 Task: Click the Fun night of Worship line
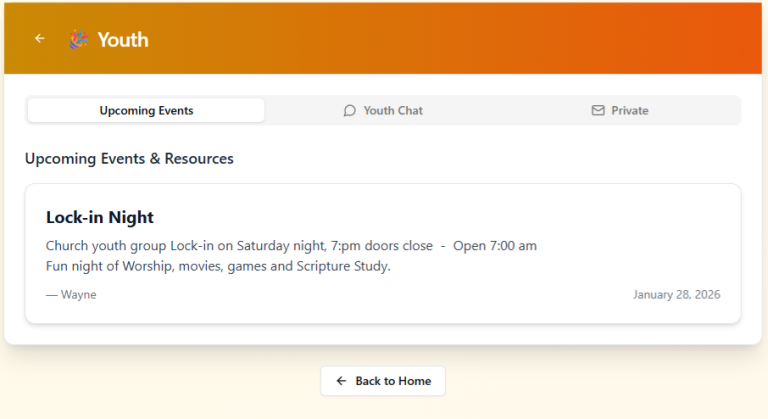[x=218, y=266]
